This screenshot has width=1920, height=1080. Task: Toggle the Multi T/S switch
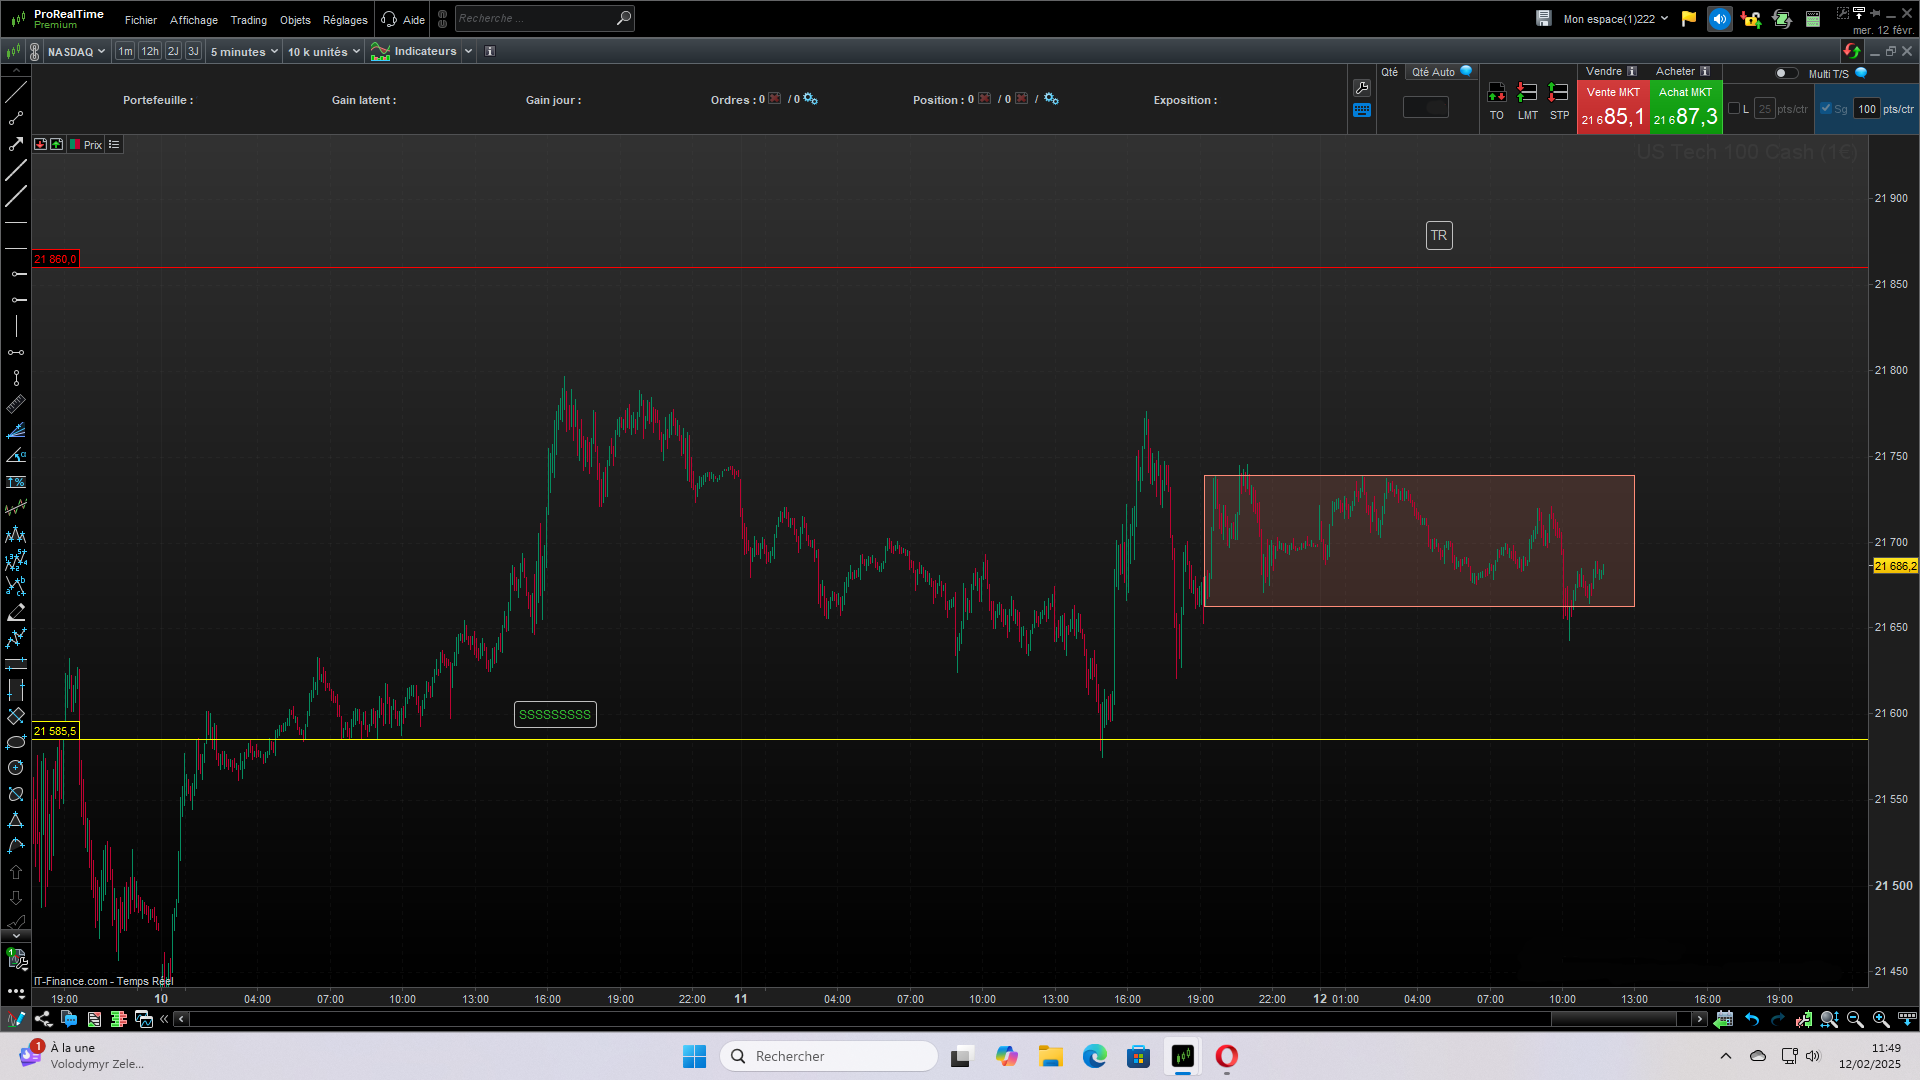(x=1785, y=73)
